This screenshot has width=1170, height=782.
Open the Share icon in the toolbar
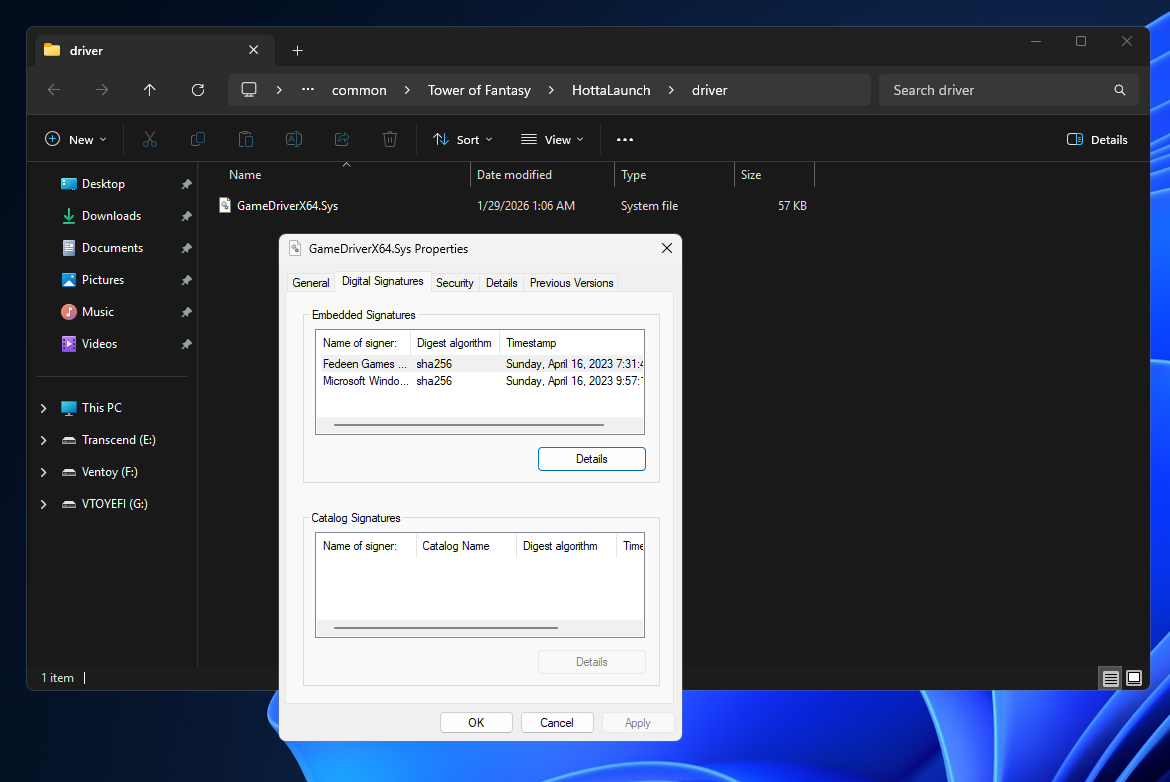tap(341, 139)
